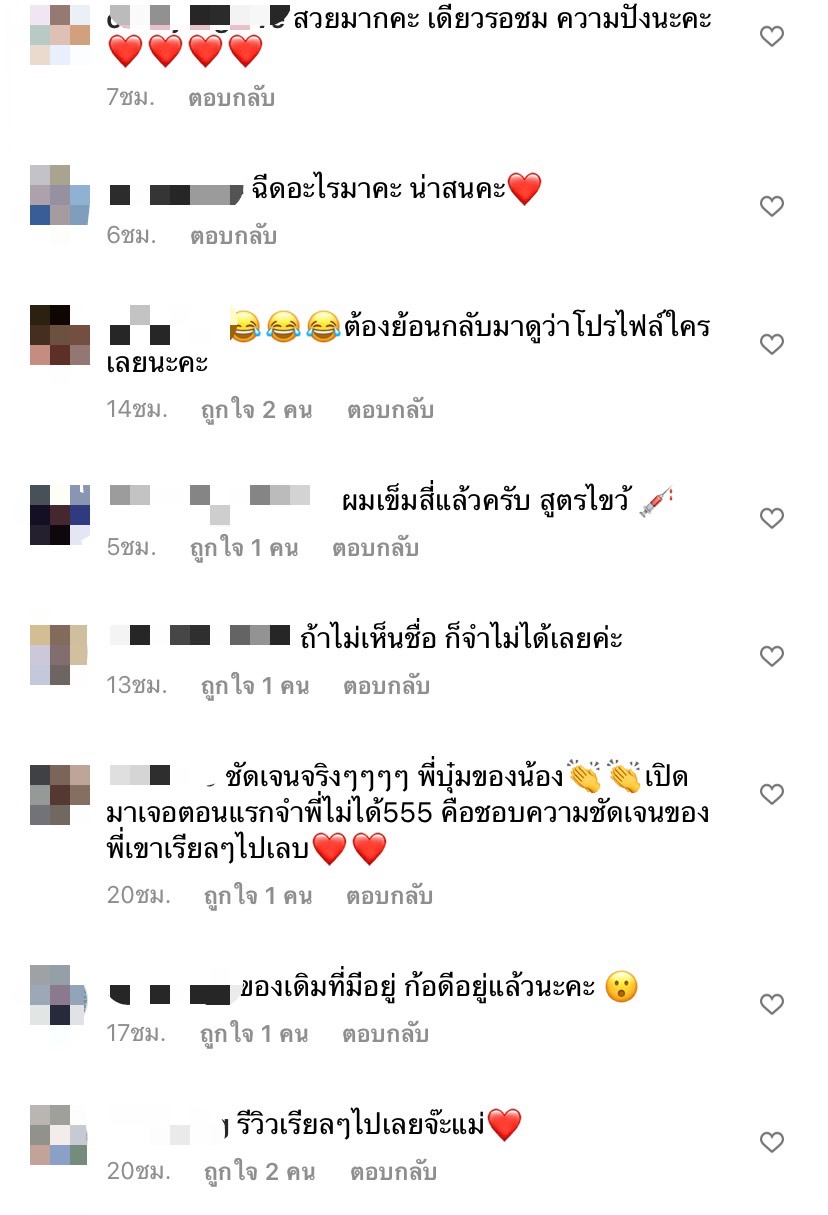Heart the comment starting ชัดเจนจริงๆ
The width and height of the screenshot is (828, 1215).
(771, 794)
